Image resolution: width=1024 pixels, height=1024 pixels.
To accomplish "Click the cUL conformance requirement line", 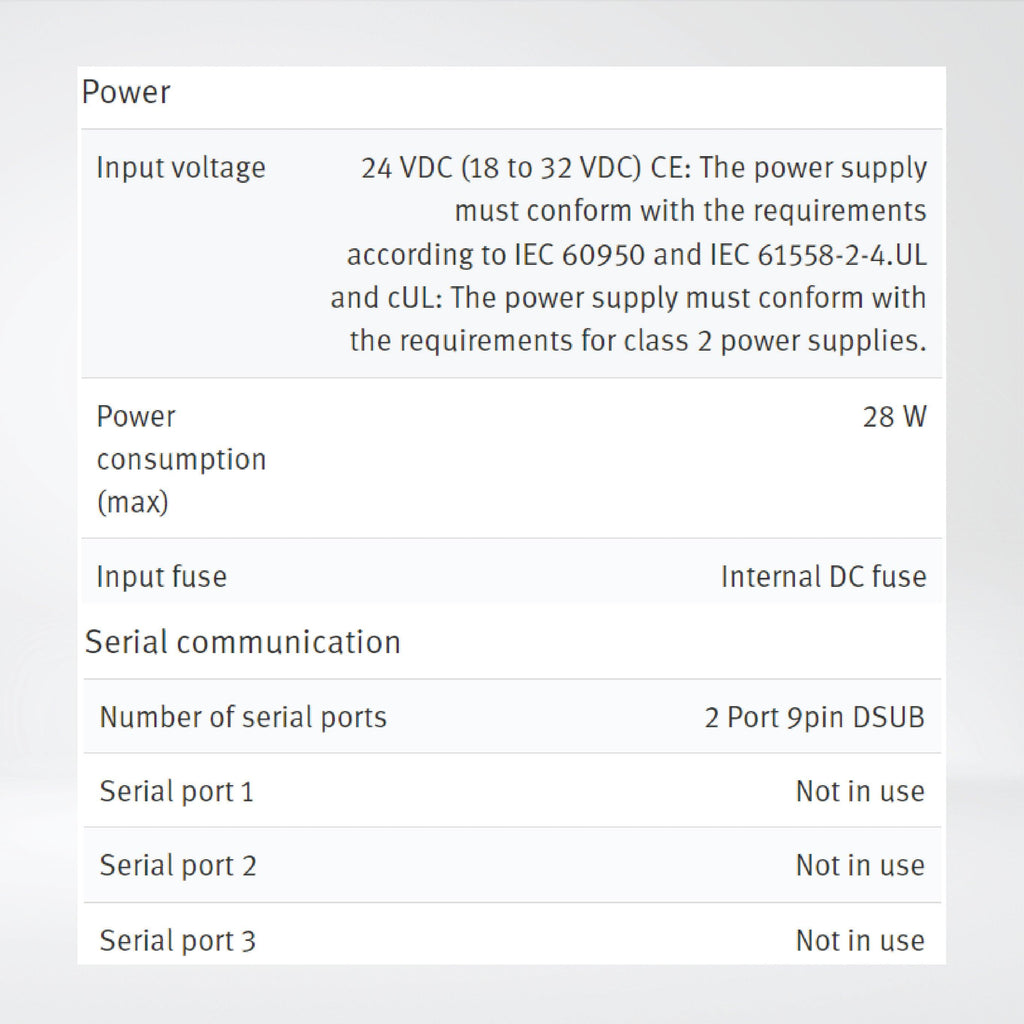I will click(628, 298).
